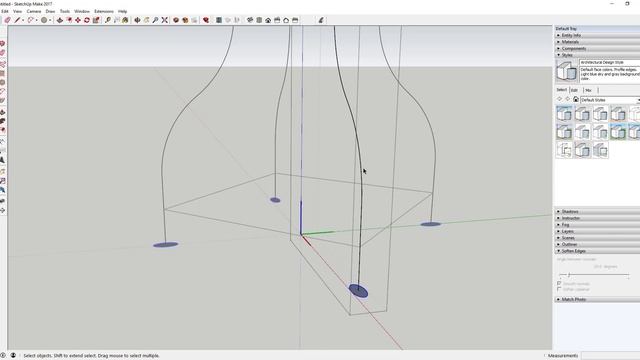Expand the Layers panel
Screen dimensions: 640x360
click(x=597, y=231)
